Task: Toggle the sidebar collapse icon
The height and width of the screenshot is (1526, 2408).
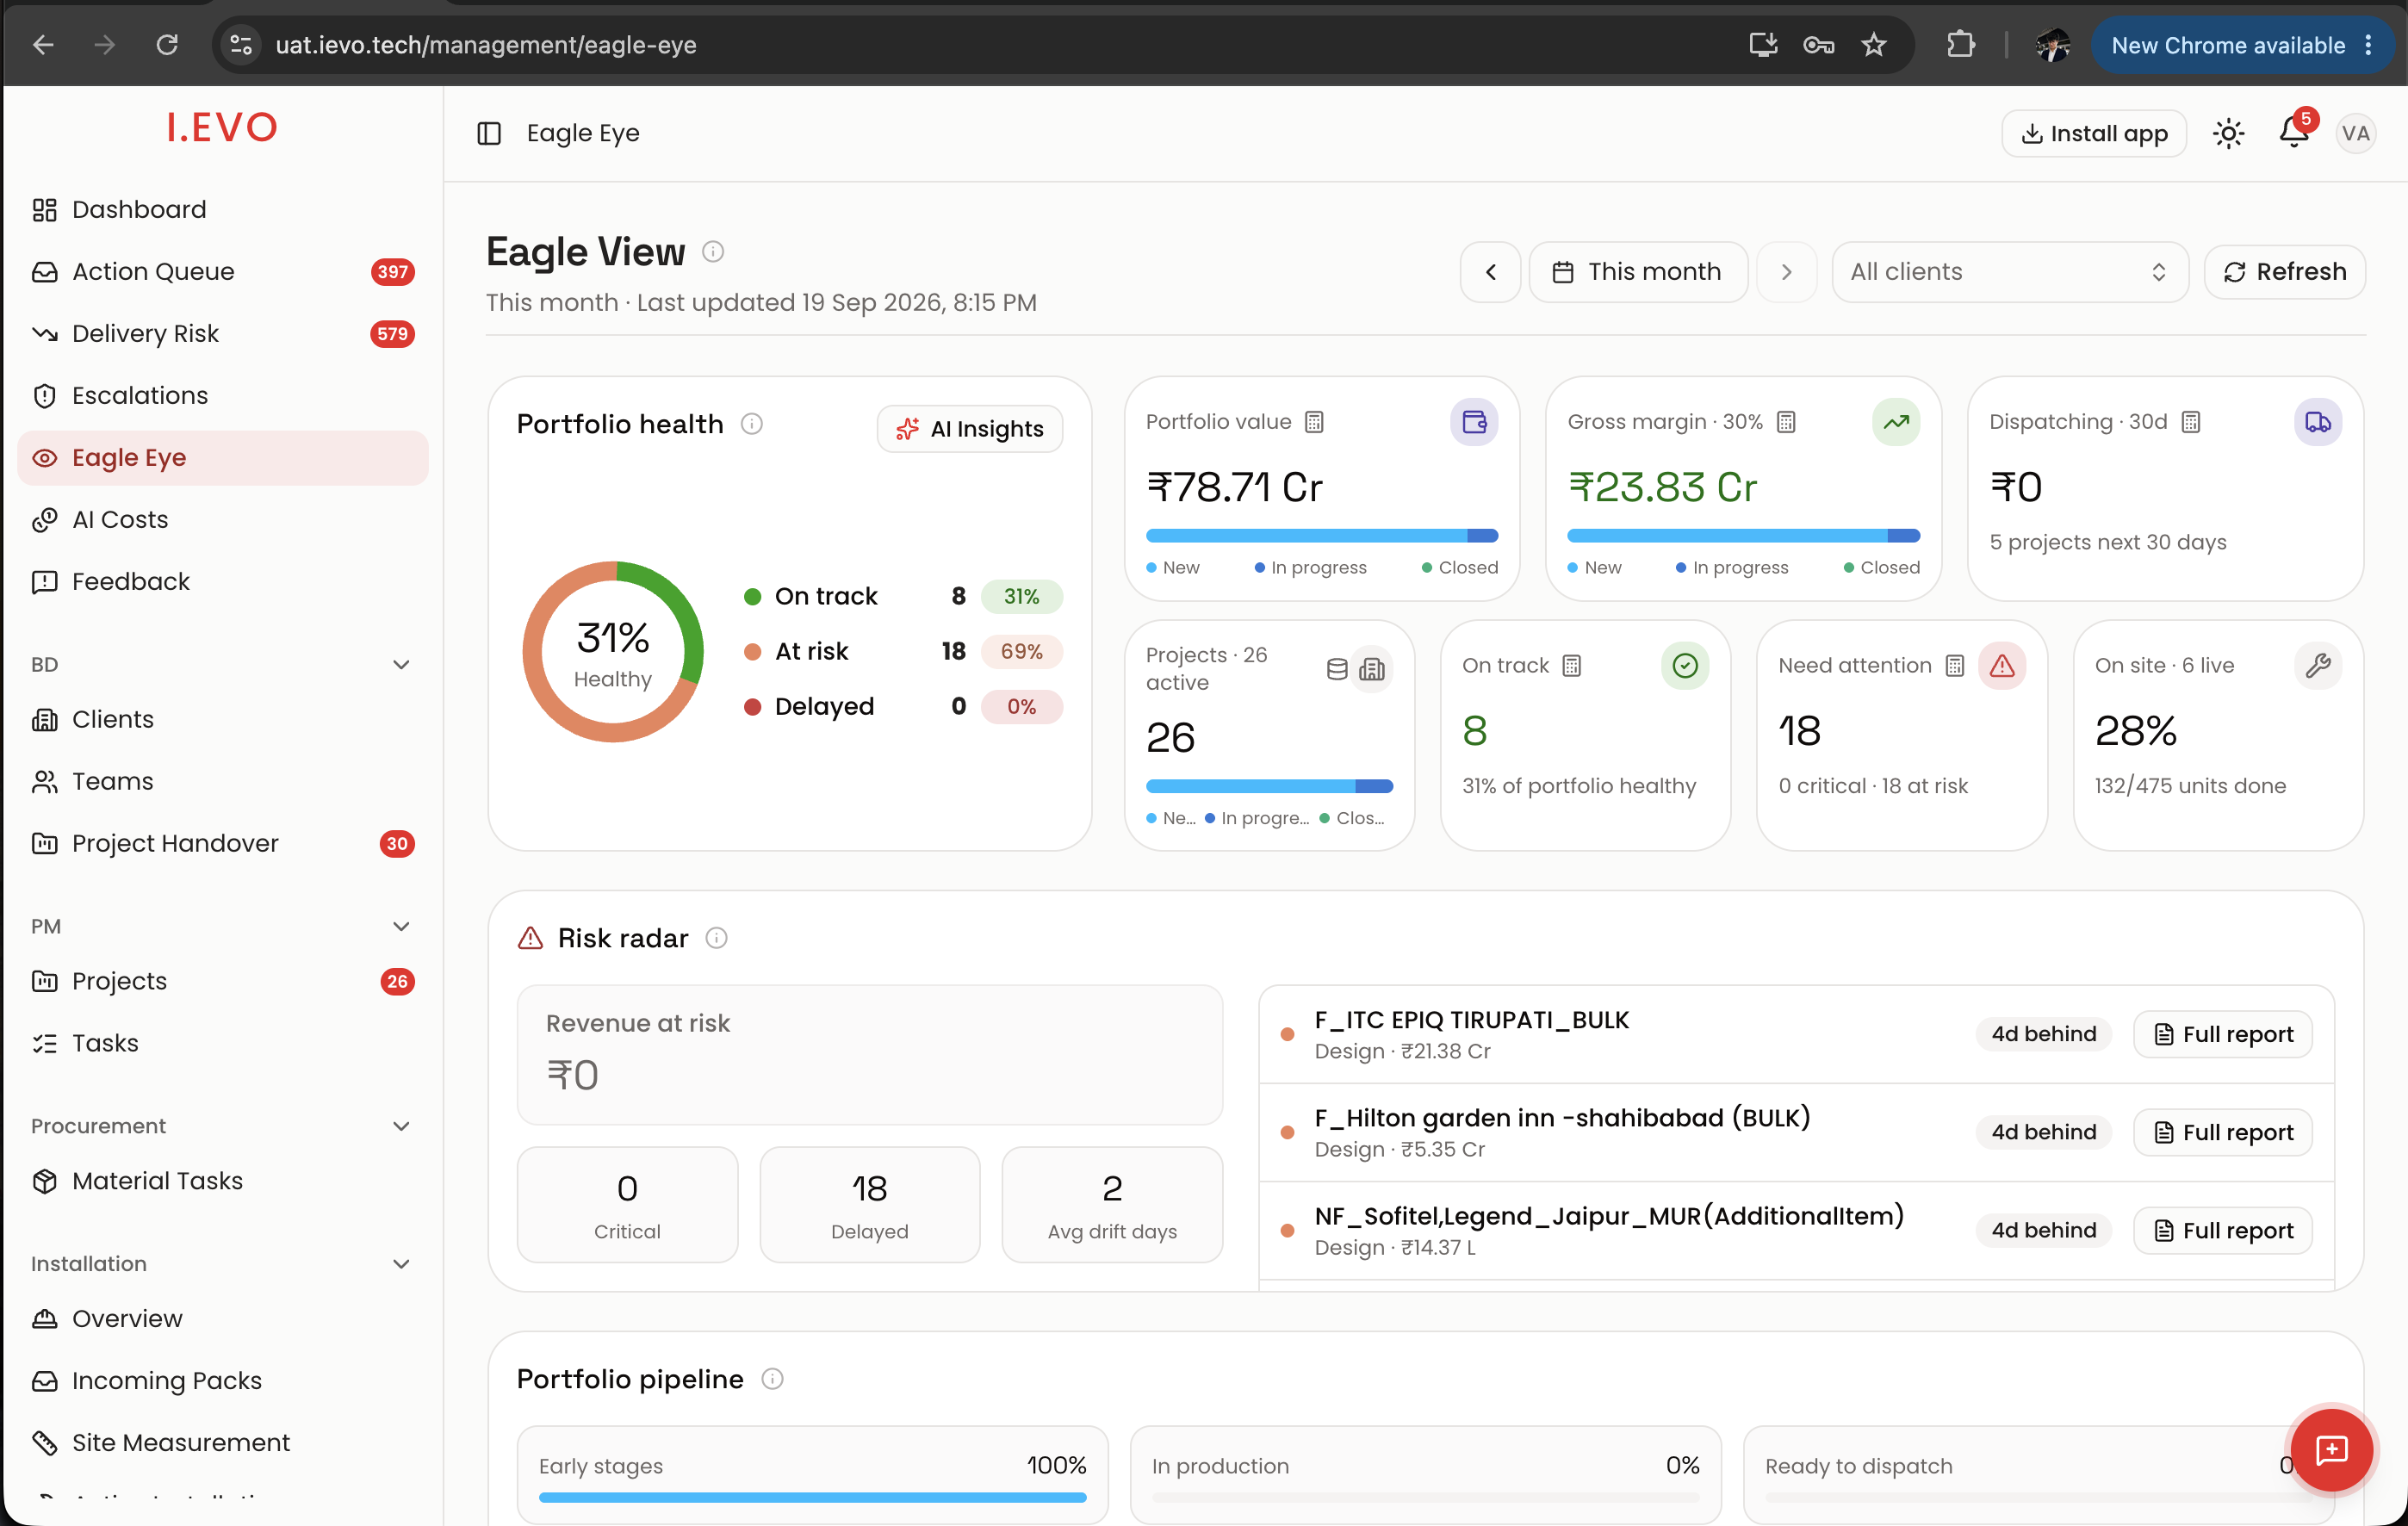Action: point(489,133)
